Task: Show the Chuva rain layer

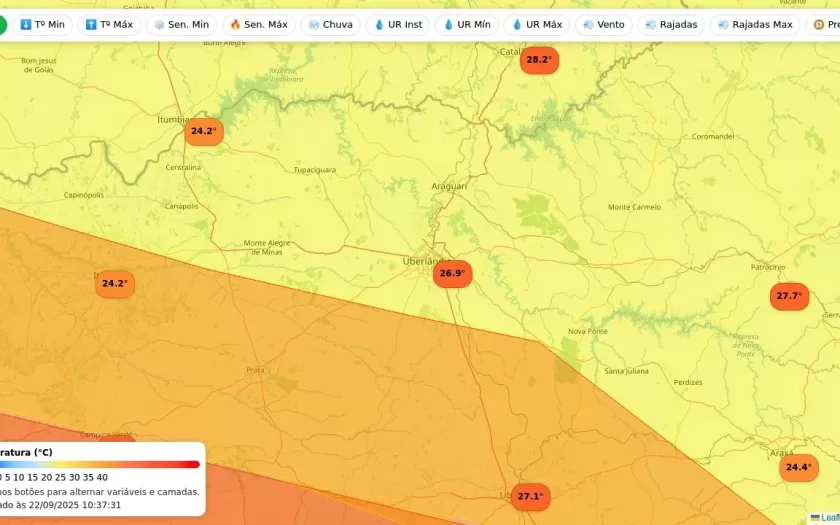Action: point(330,24)
